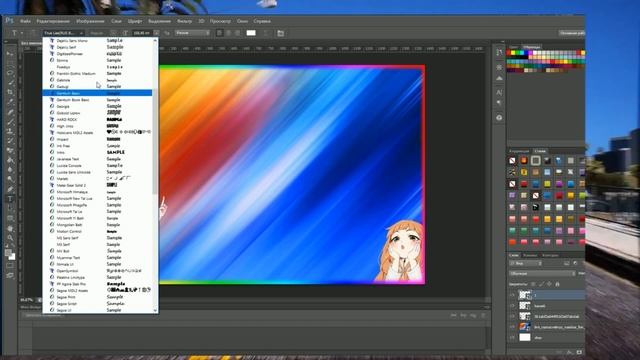Click the center text alignment icon
Screen dimensions: 640x360
pos(229,33)
